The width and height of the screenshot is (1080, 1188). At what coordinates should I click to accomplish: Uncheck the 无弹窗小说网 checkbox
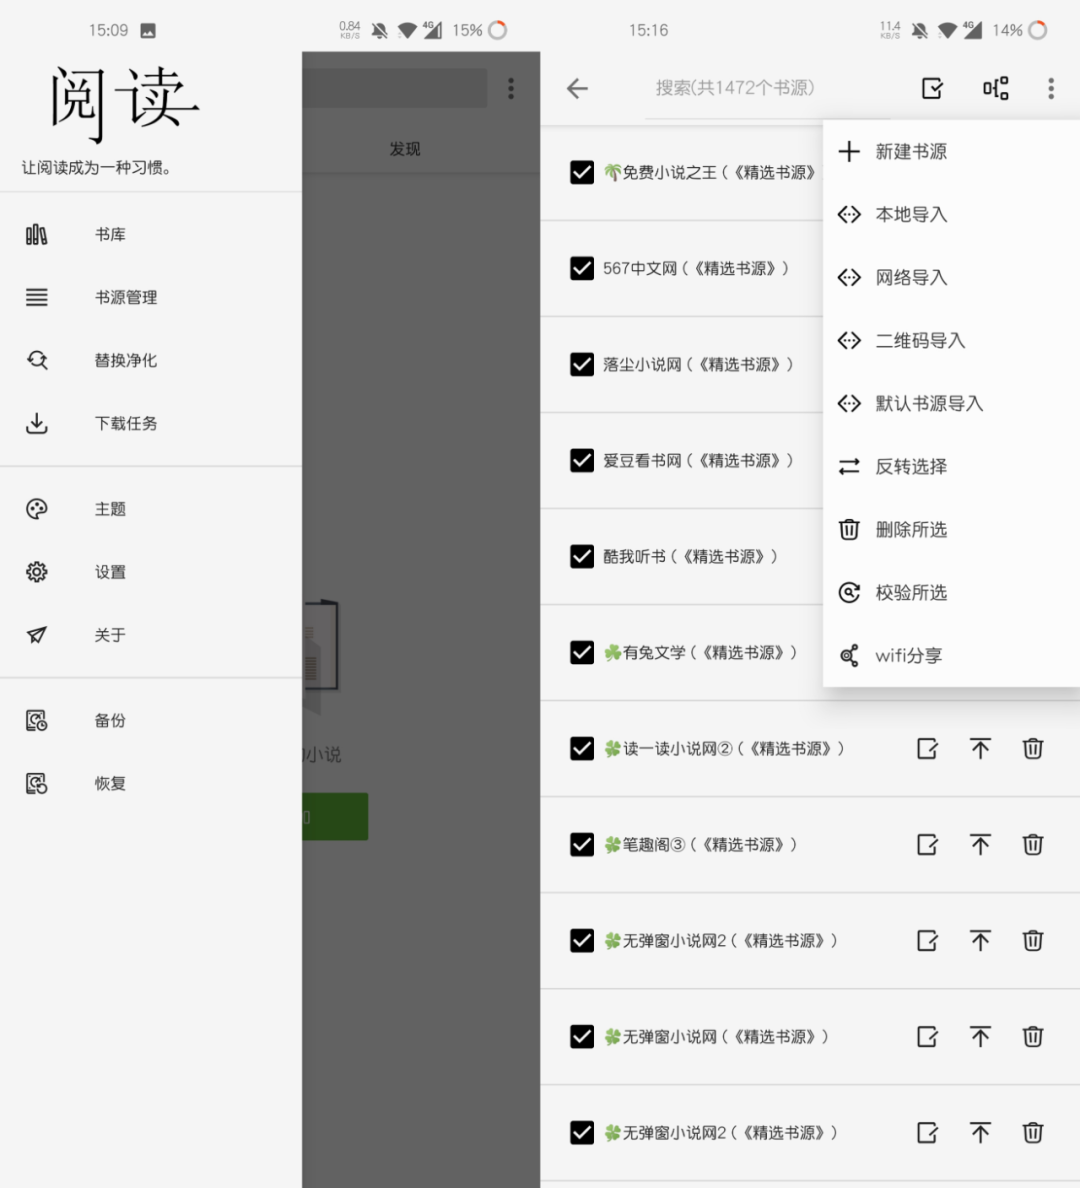[582, 1036]
